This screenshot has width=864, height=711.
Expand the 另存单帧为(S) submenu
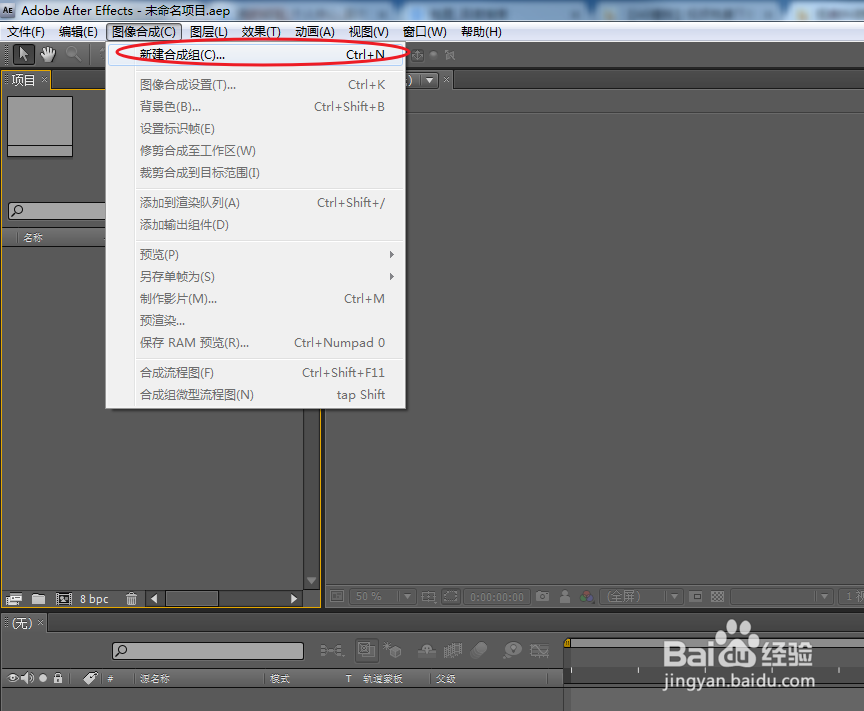point(255,277)
